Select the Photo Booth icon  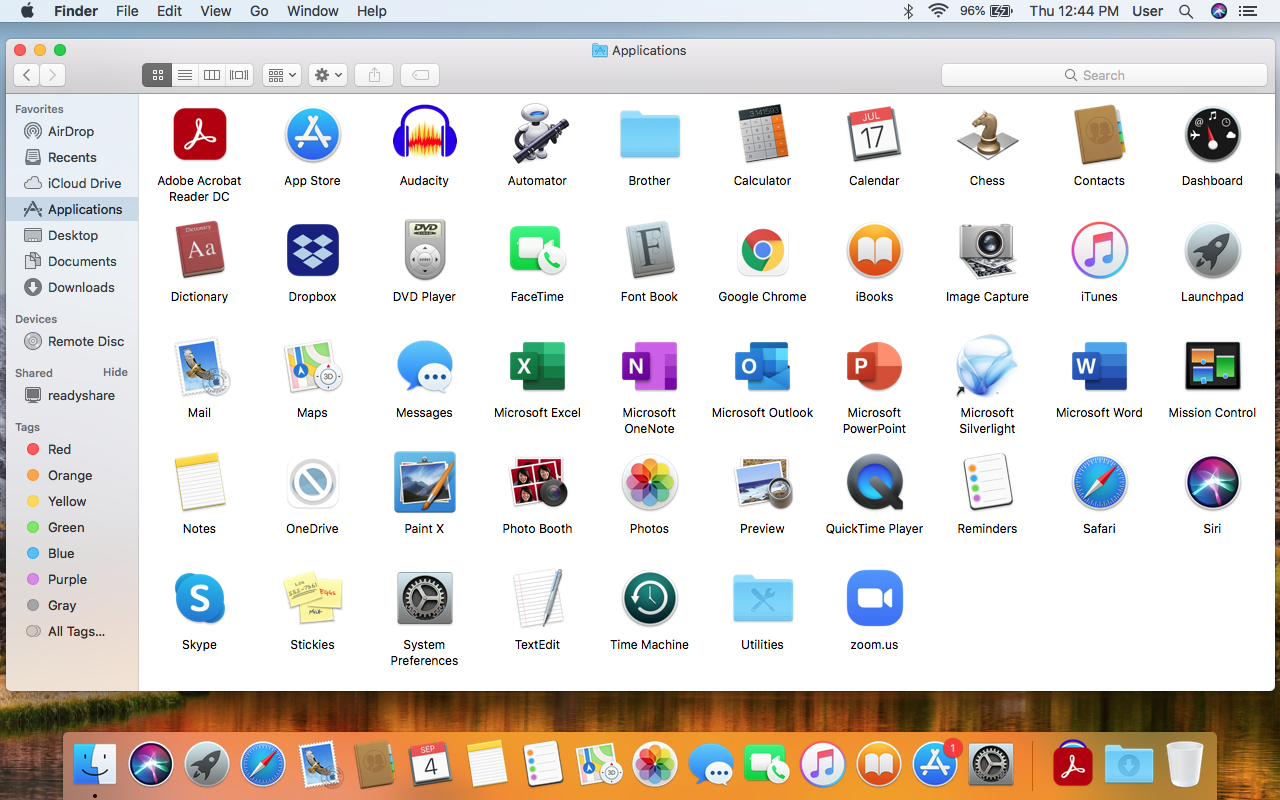(537, 482)
